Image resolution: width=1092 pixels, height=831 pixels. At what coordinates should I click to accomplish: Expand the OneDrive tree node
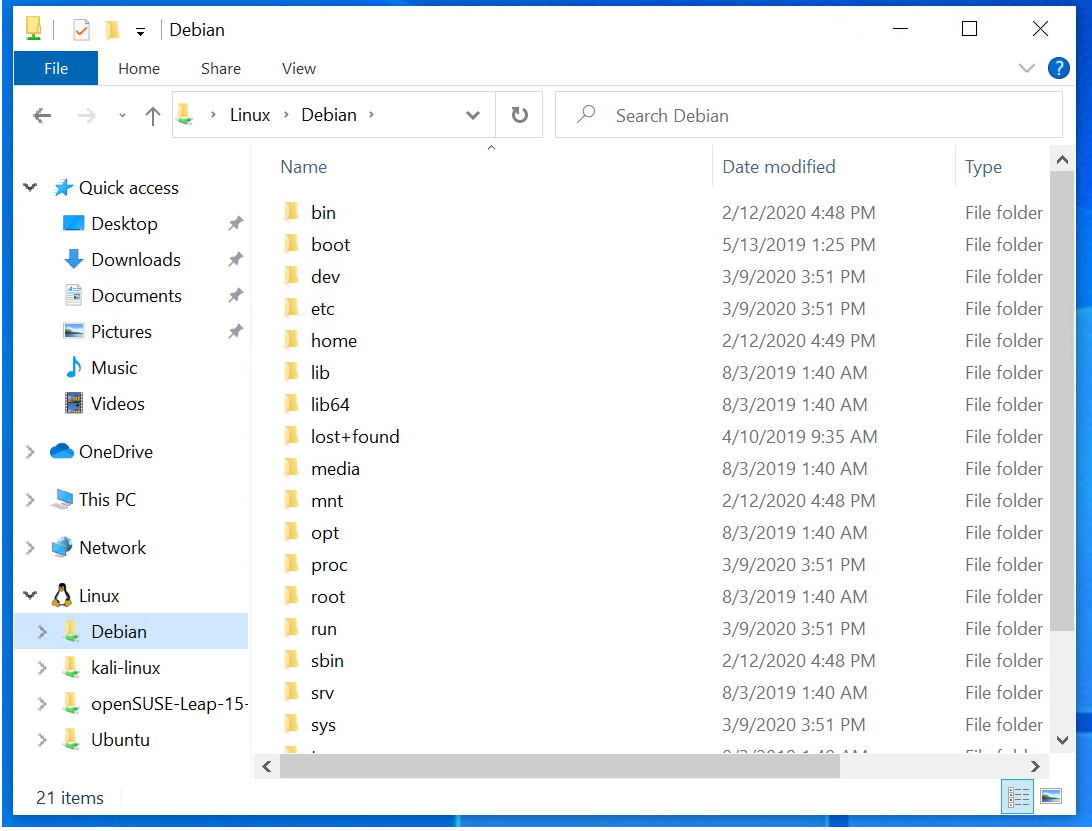[30, 452]
